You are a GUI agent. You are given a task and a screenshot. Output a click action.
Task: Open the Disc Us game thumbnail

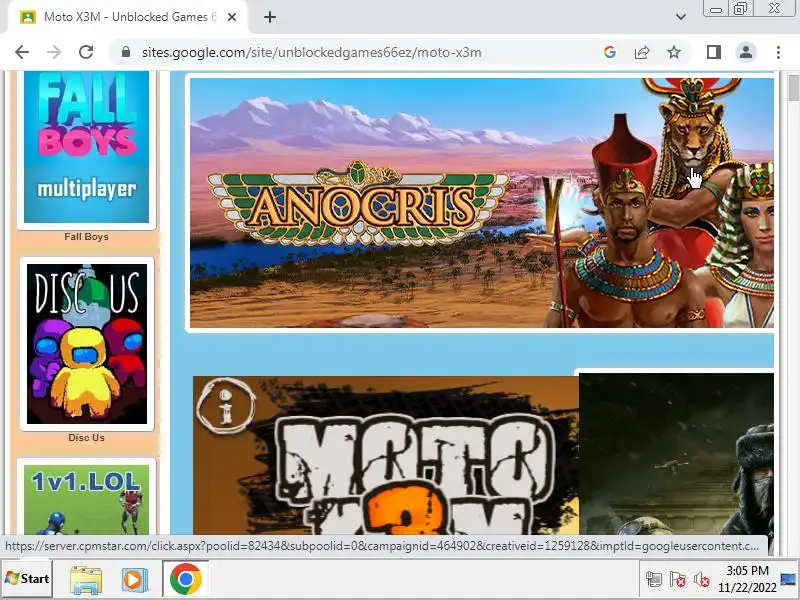click(x=87, y=344)
